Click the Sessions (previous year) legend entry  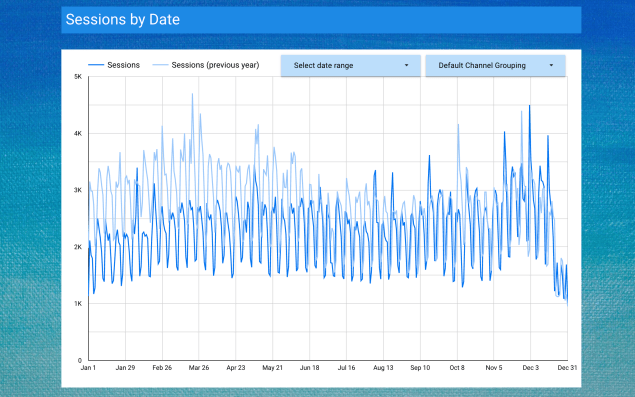(206, 65)
